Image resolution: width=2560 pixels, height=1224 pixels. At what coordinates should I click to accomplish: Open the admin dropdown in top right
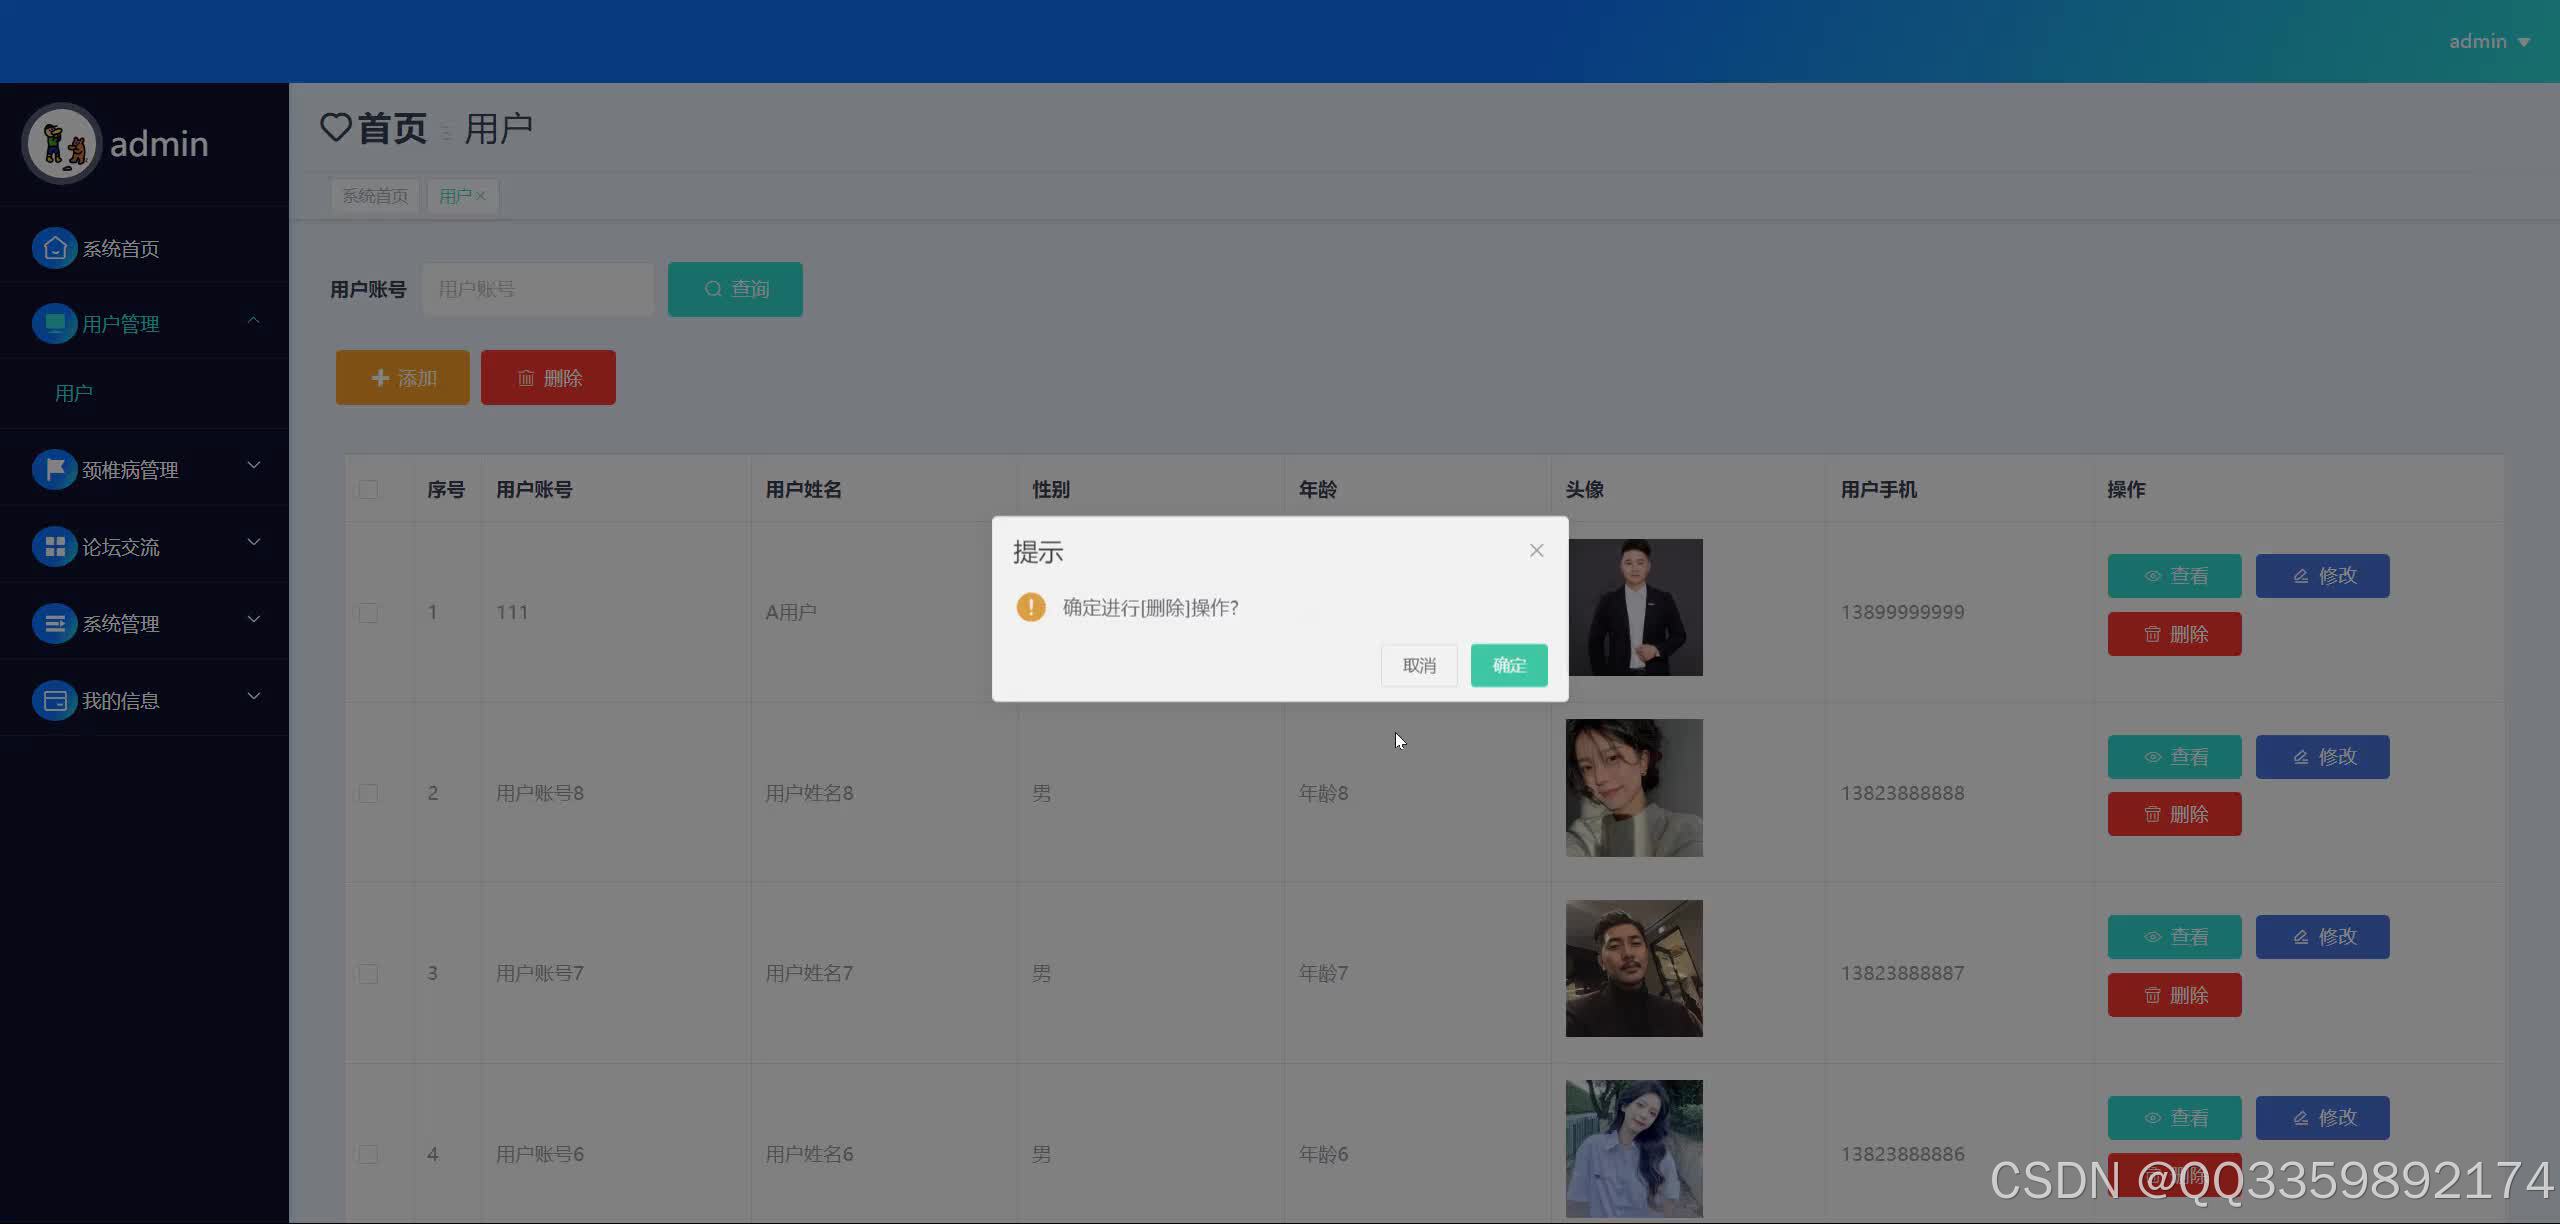coord(2488,42)
